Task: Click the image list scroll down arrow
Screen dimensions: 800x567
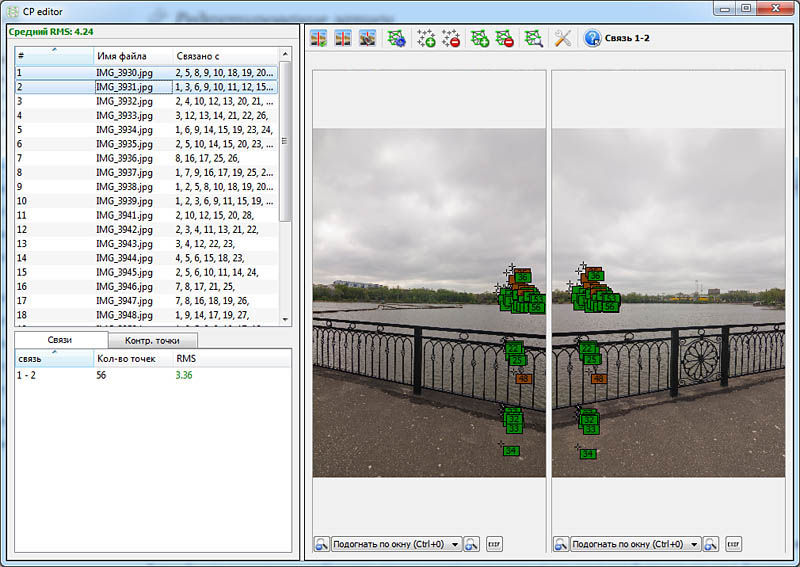Action: pos(285,319)
